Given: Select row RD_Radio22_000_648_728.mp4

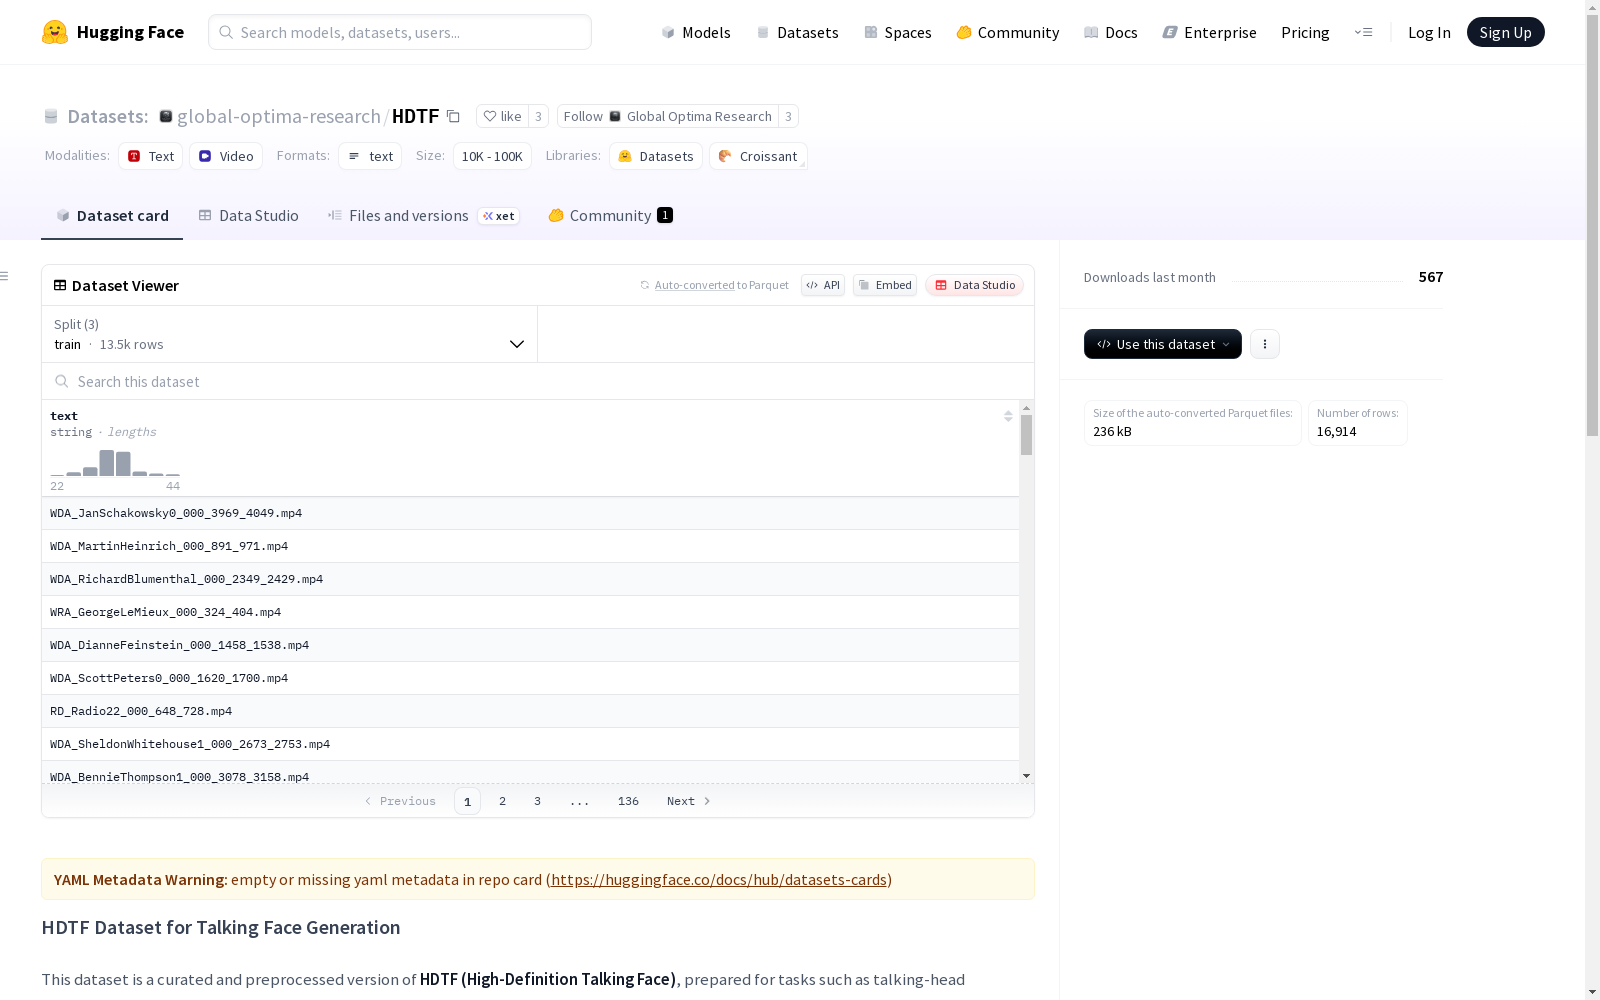Looking at the screenshot, I should pyautogui.click(x=530, y=711).
